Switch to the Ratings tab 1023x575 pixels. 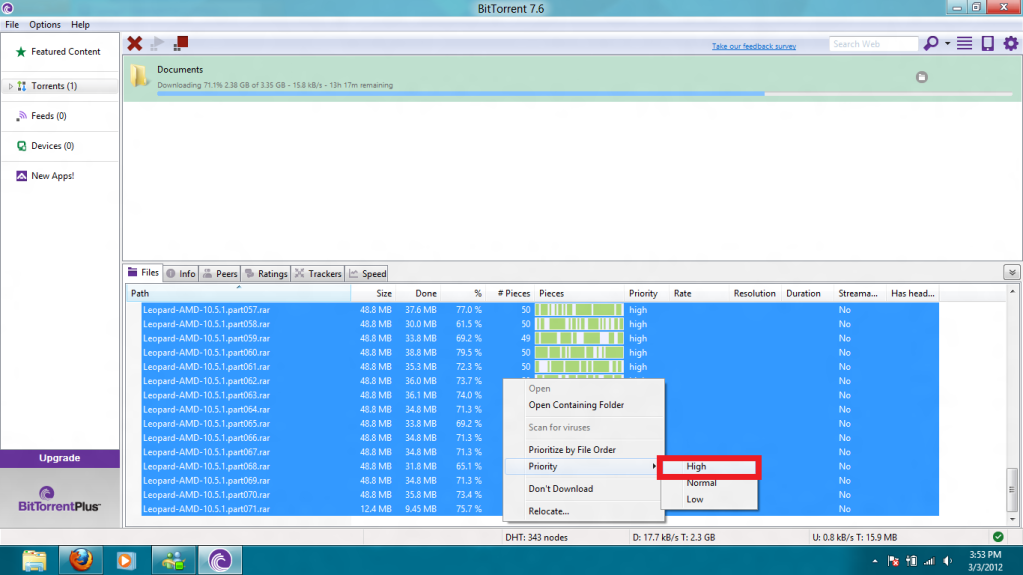[266, 273]
